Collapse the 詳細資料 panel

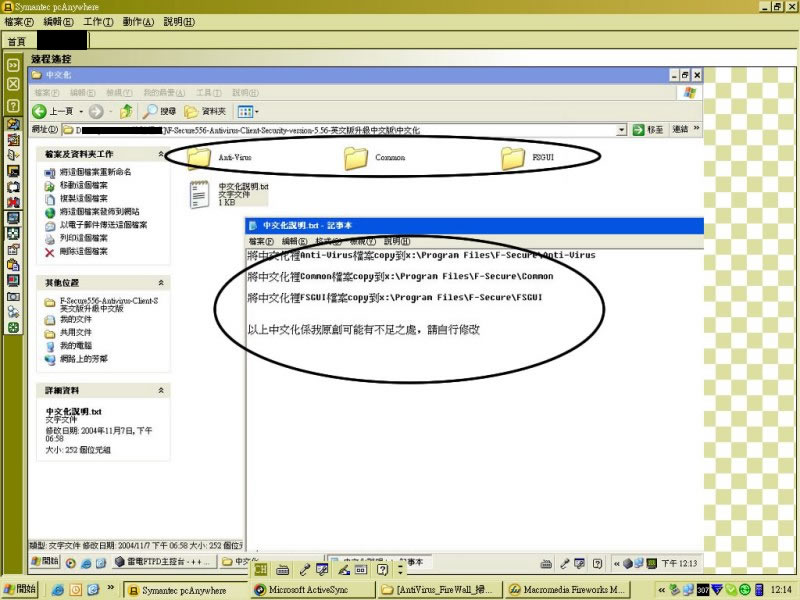pos(161,390)
